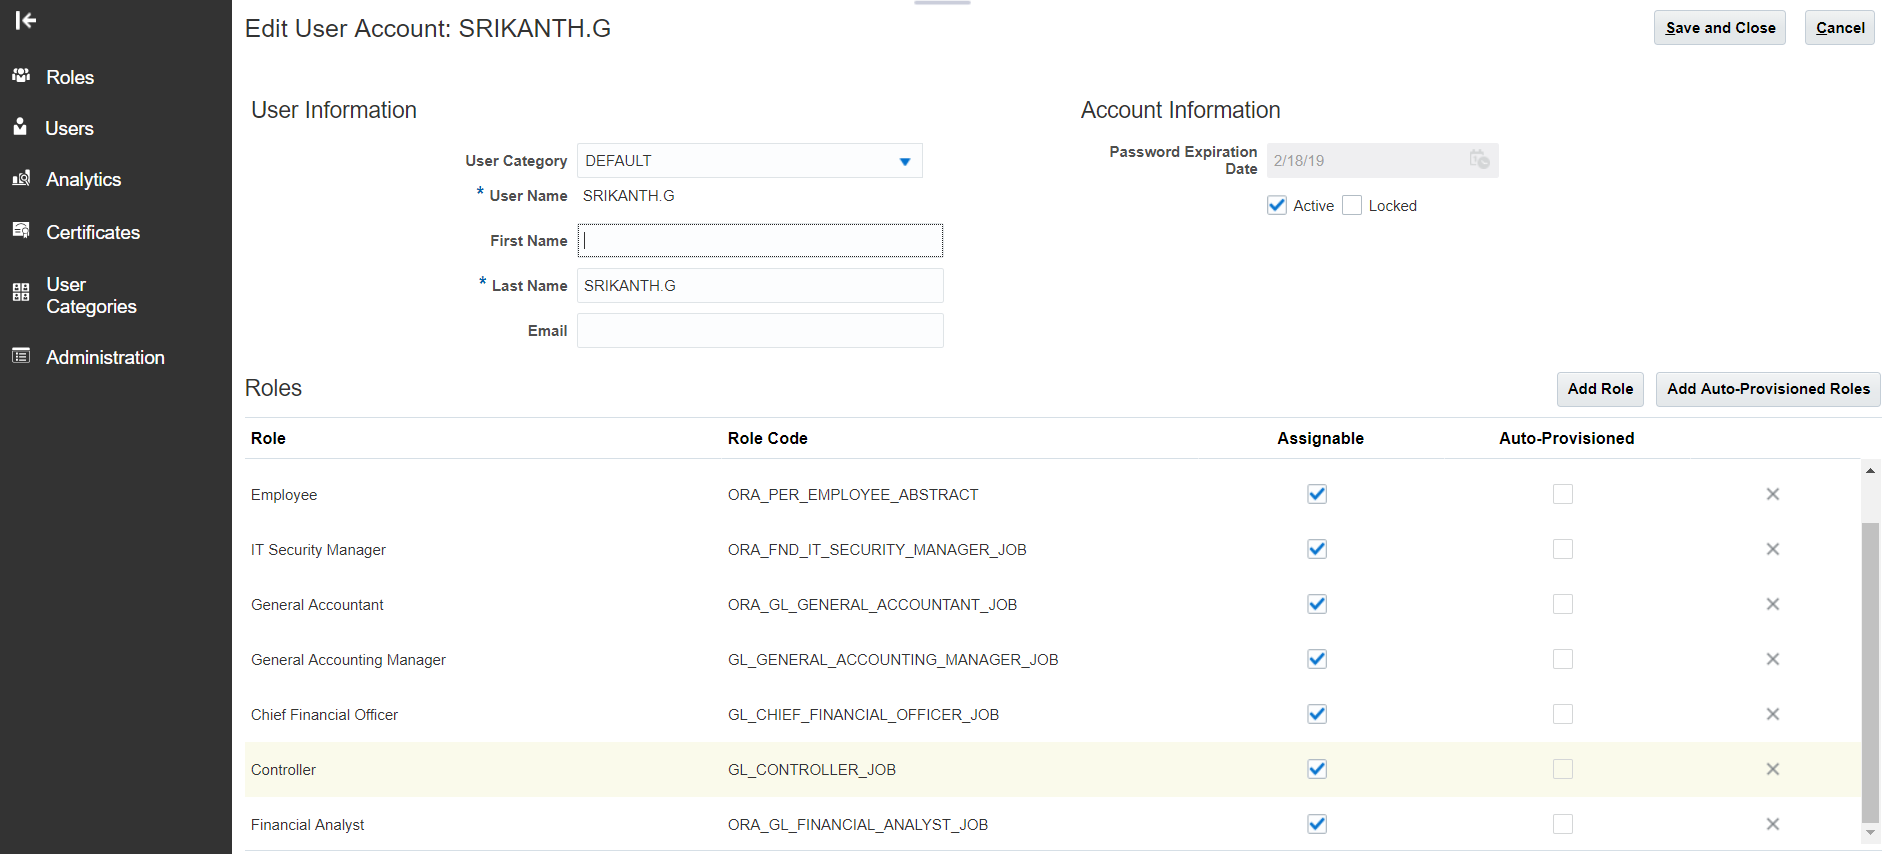Click Add Auto-Provisioned Roles button
This screenshot has height=854, width=1891.
tap(1767, 389)
